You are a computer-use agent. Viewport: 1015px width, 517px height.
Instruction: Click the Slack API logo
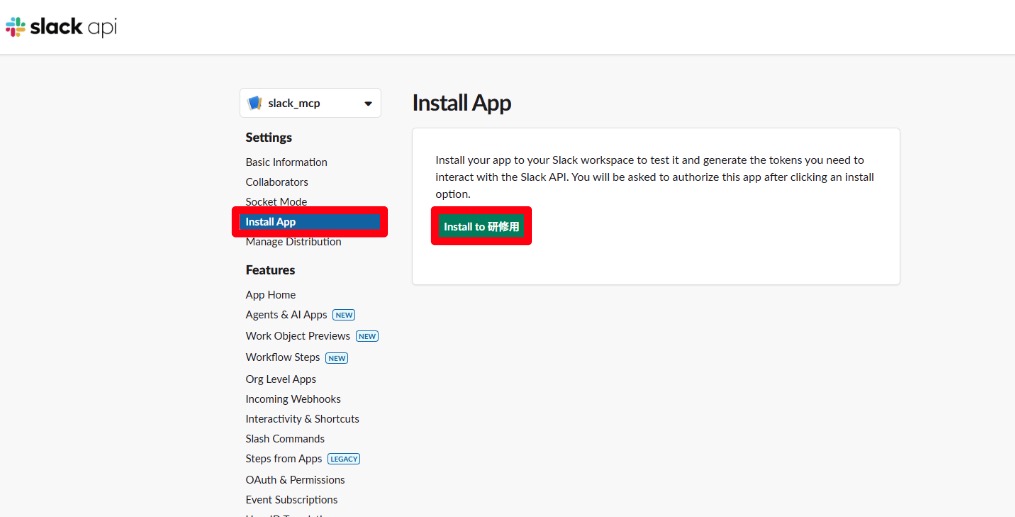click(x=61, y=27)
